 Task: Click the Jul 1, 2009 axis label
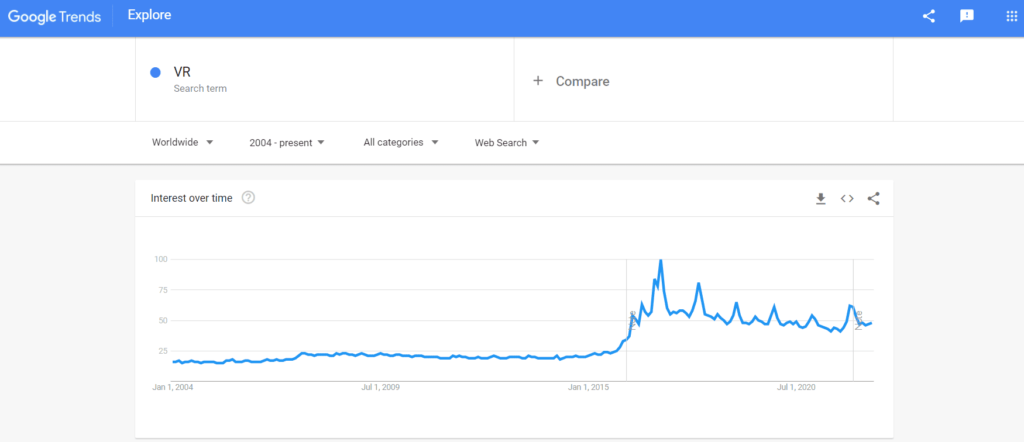381,387
